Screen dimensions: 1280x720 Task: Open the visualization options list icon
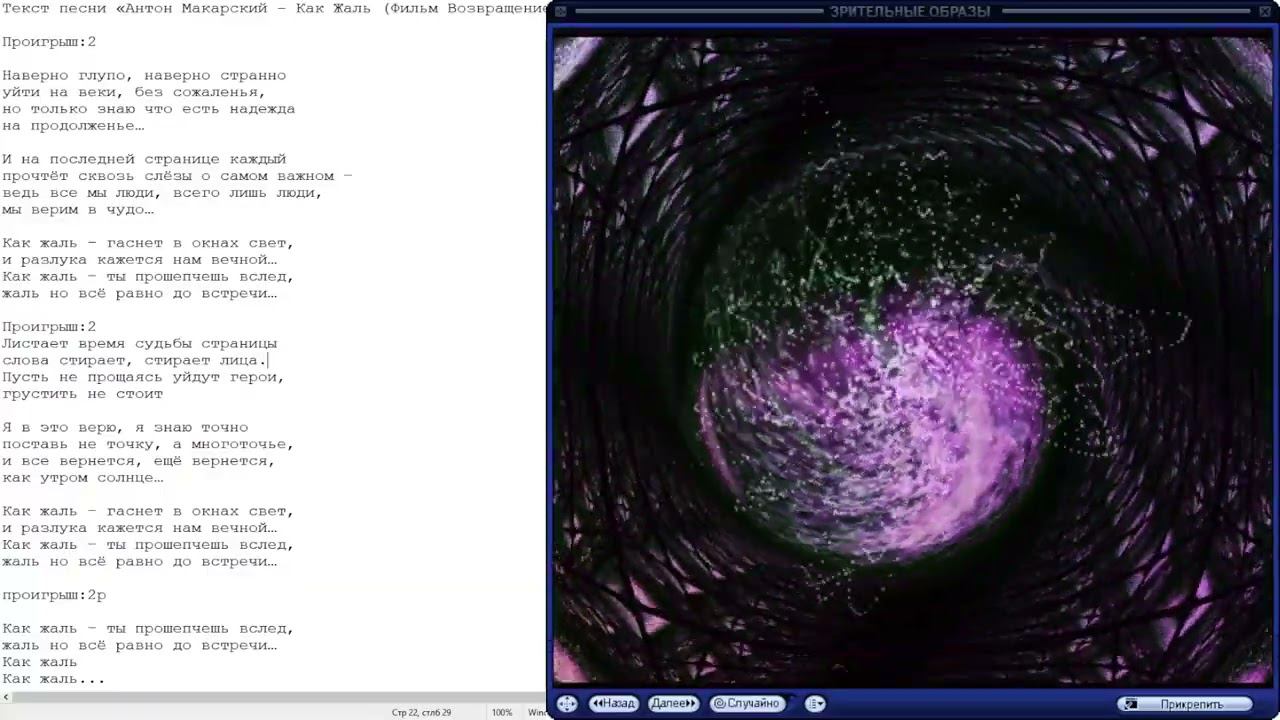coord(816,703)
